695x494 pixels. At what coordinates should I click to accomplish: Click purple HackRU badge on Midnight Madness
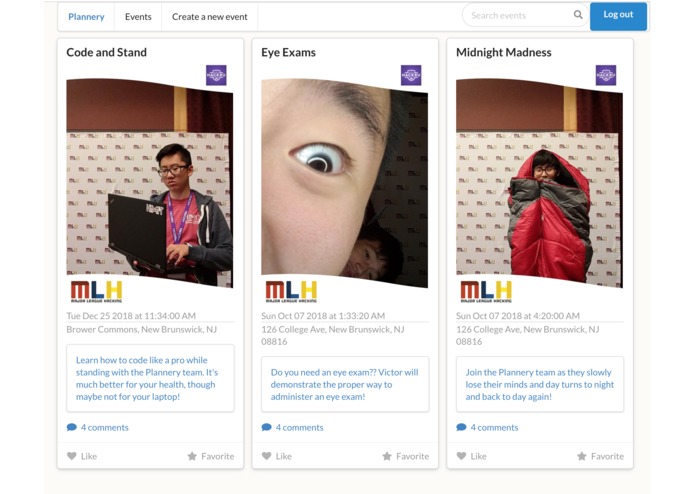click(606, 75)
